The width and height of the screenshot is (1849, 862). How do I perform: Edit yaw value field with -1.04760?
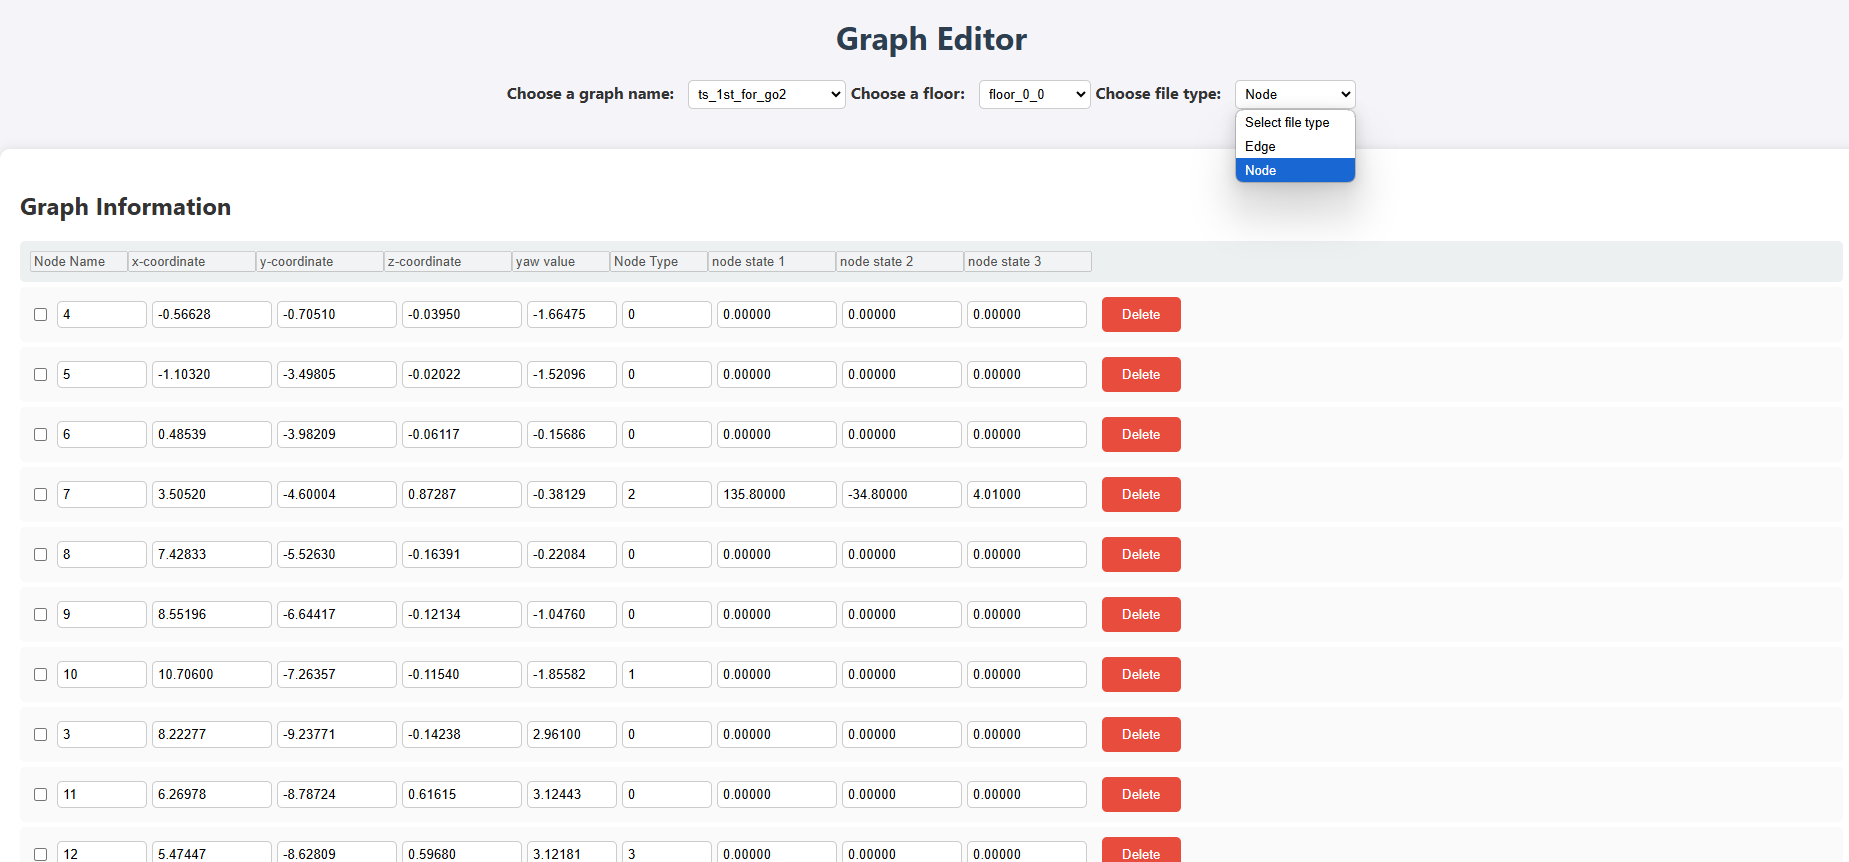coord(572,614)
